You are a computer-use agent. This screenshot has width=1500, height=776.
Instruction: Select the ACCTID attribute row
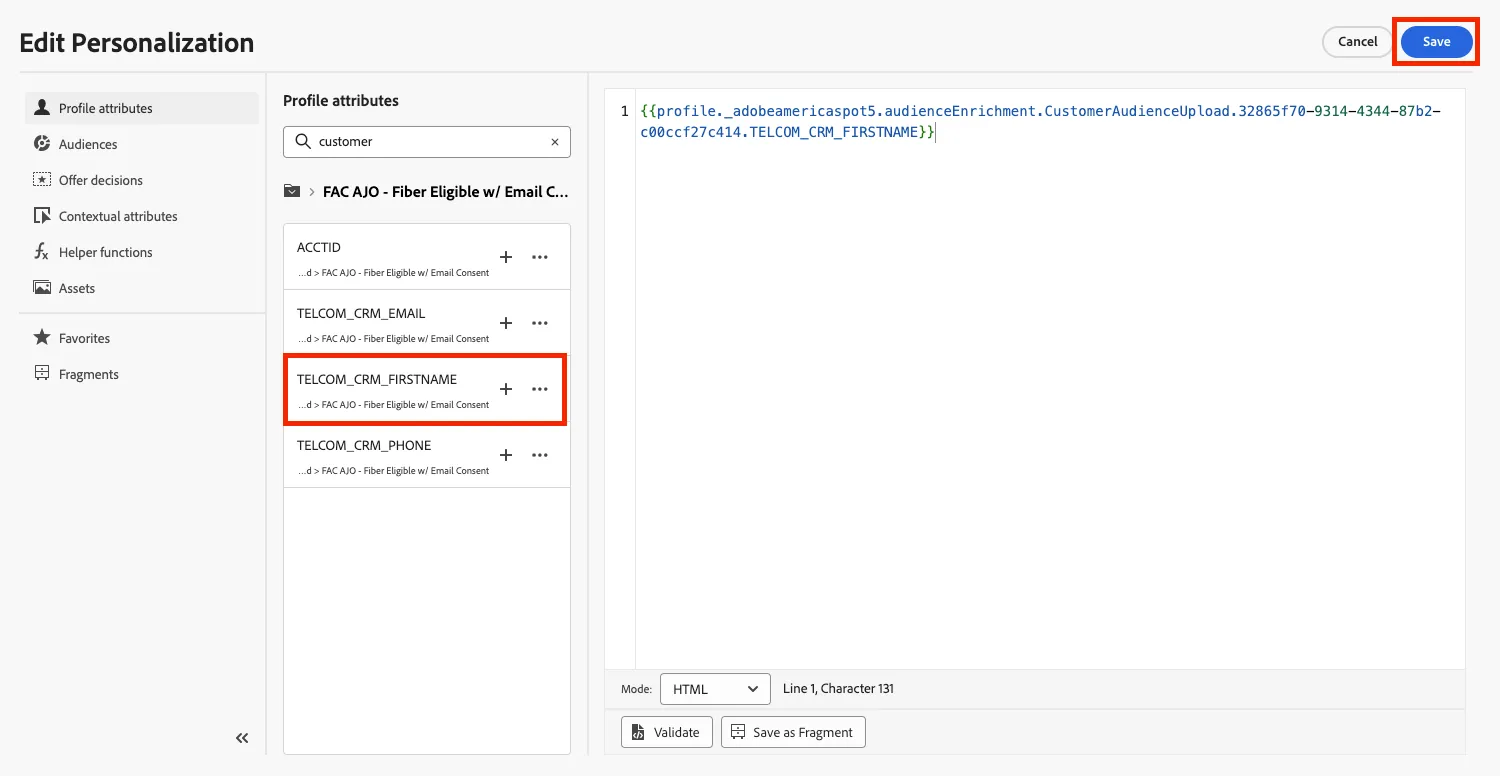coord(427,257)
